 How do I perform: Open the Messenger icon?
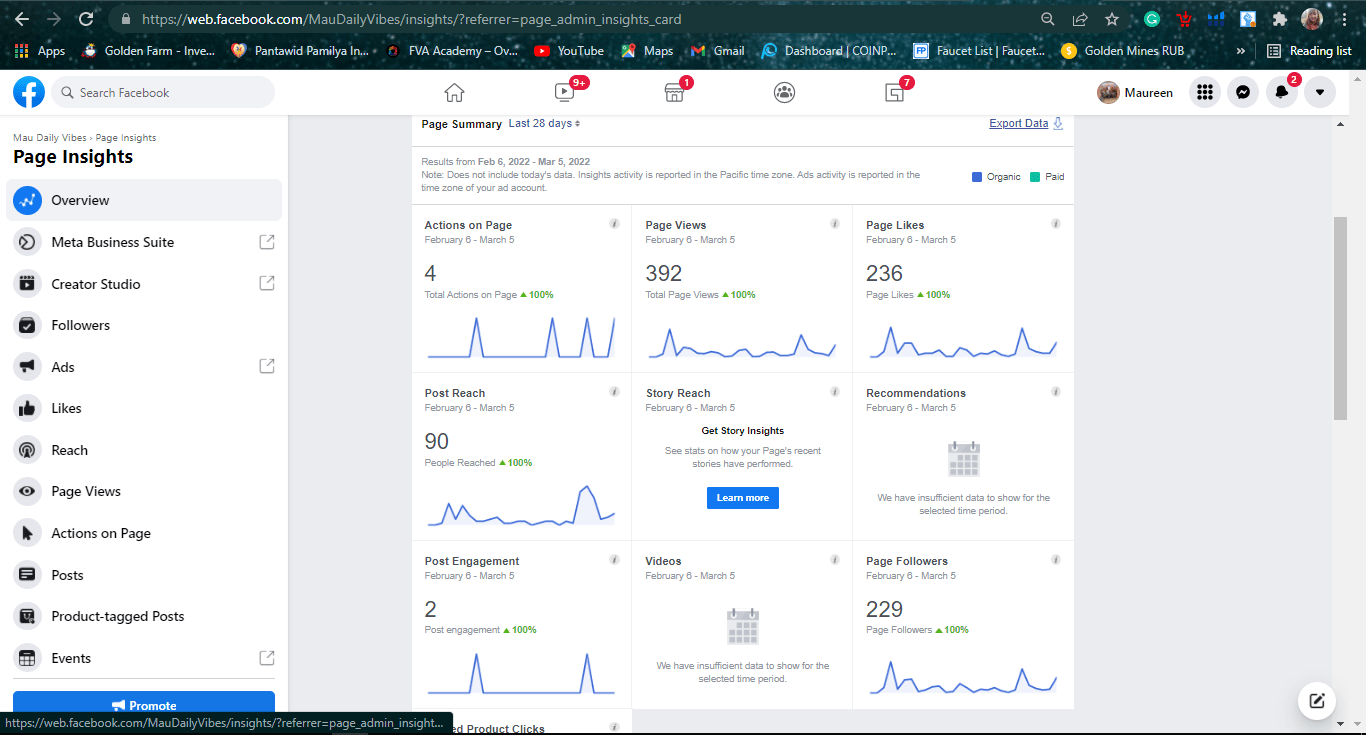[1243, 92]
